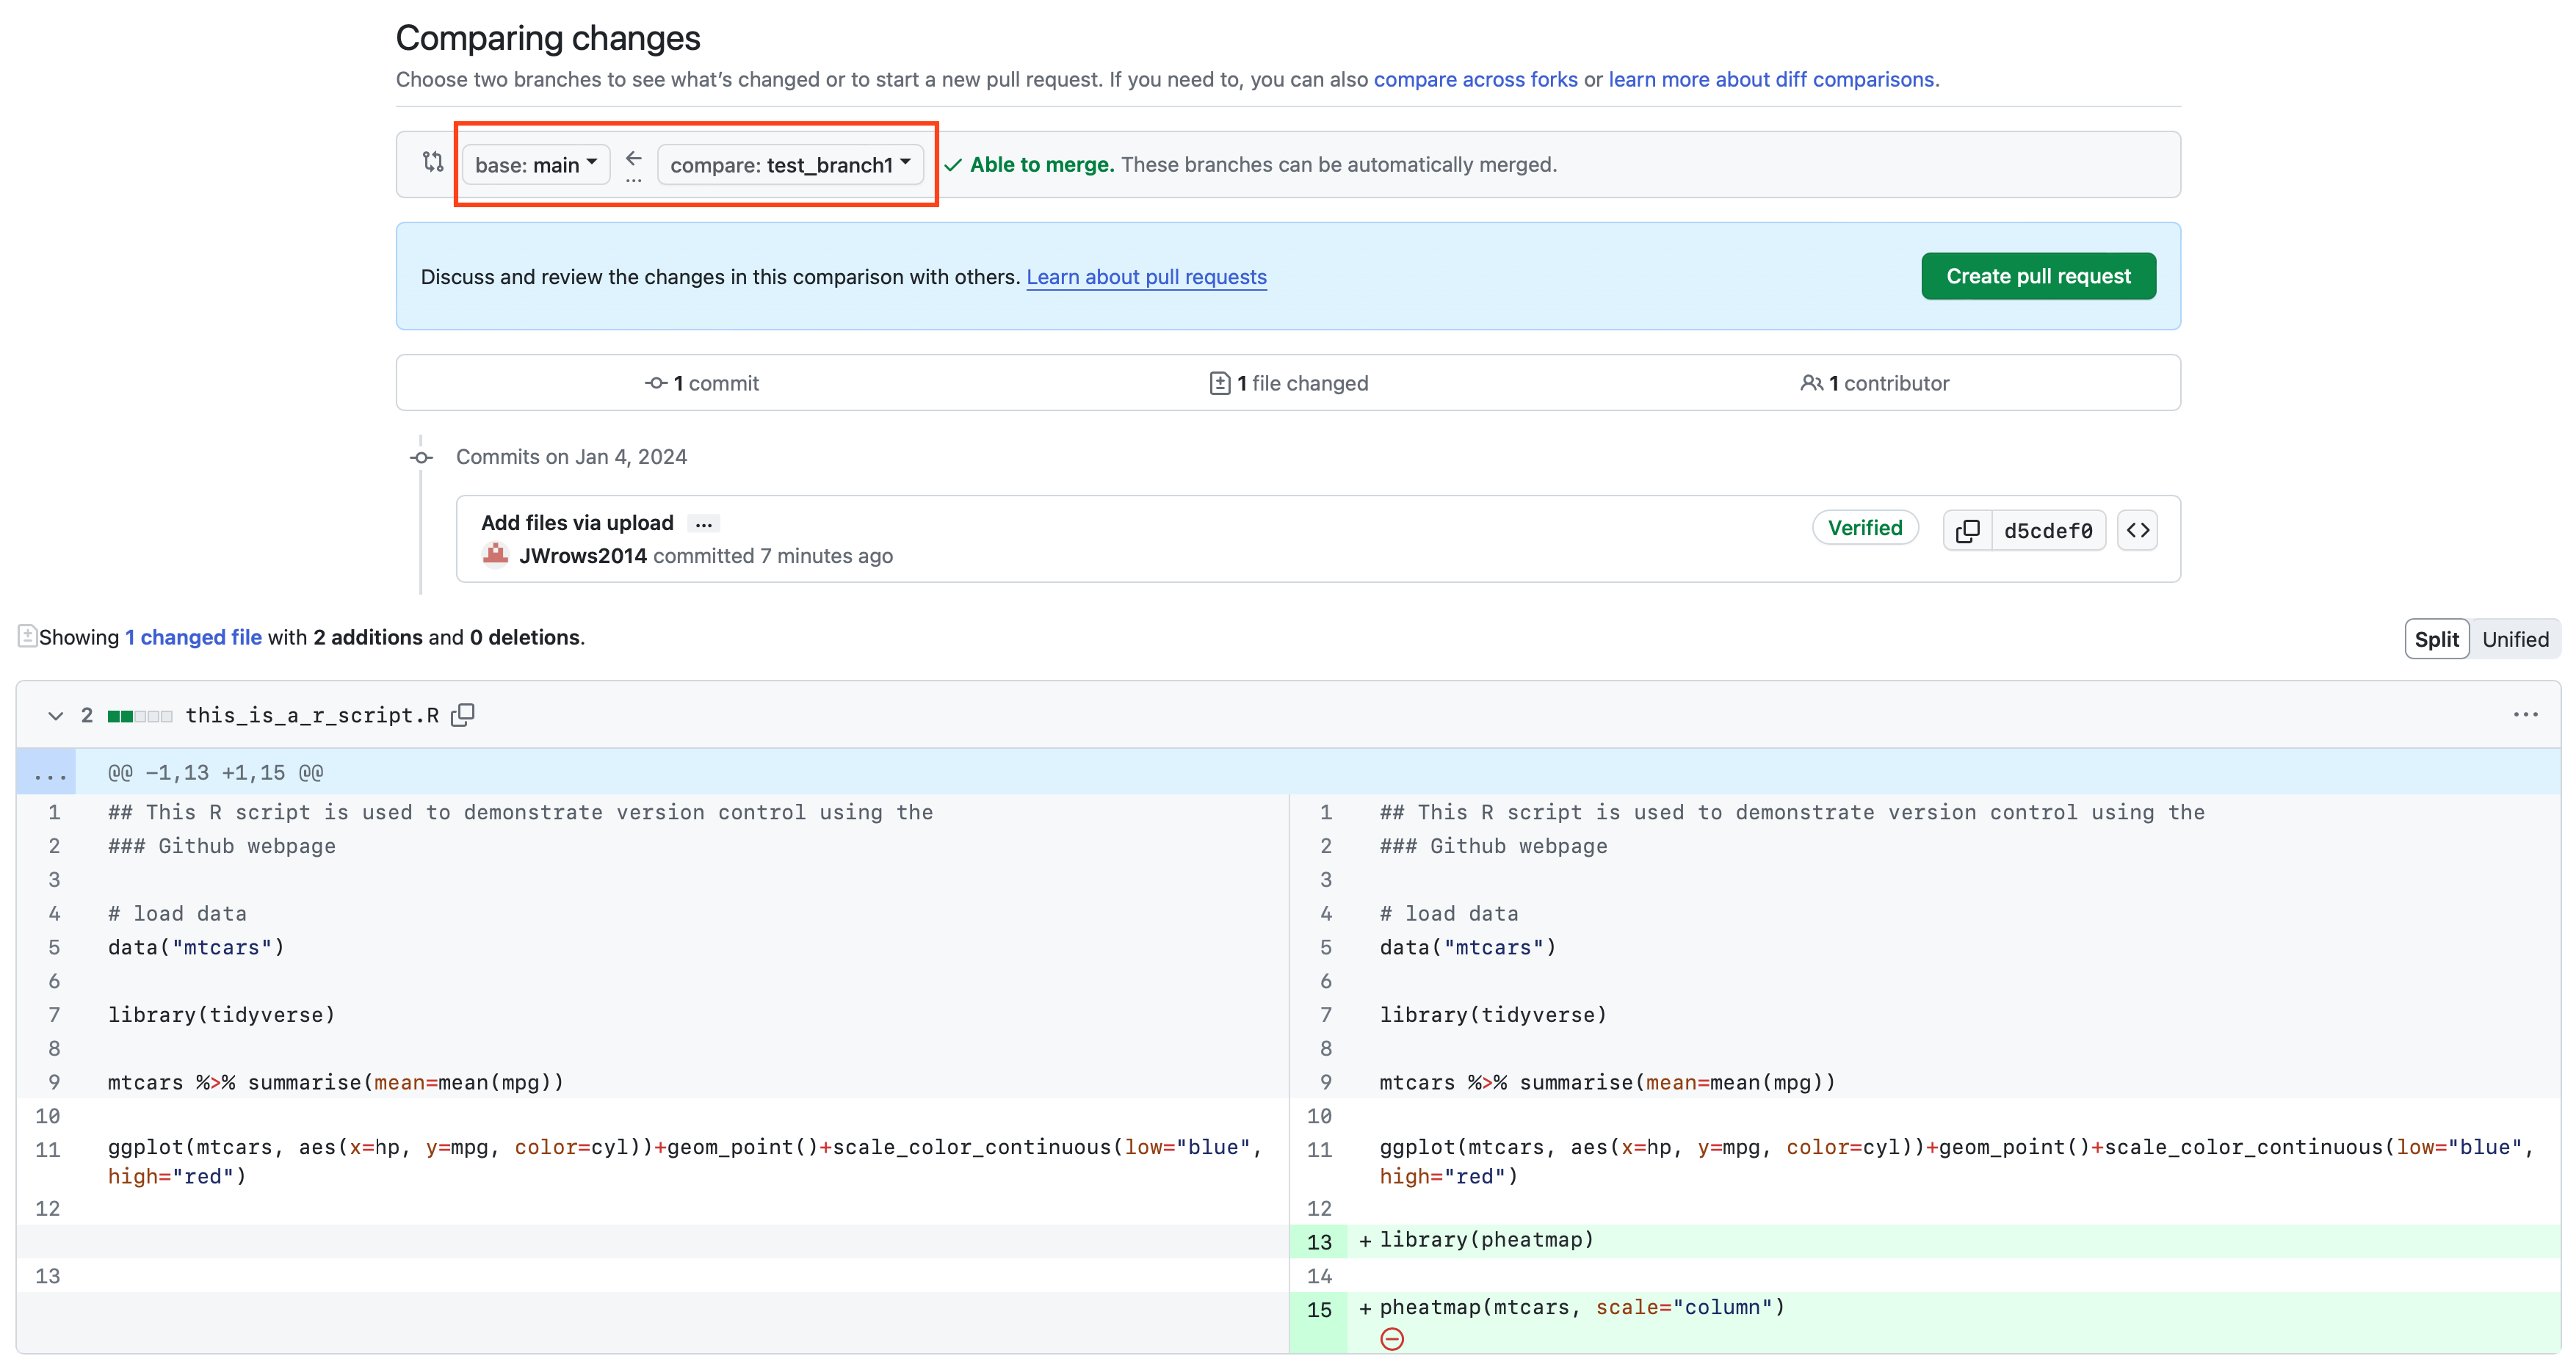Switch diff view to Unified
Screen dimensions: 2576x1367
coord(2515,639)
